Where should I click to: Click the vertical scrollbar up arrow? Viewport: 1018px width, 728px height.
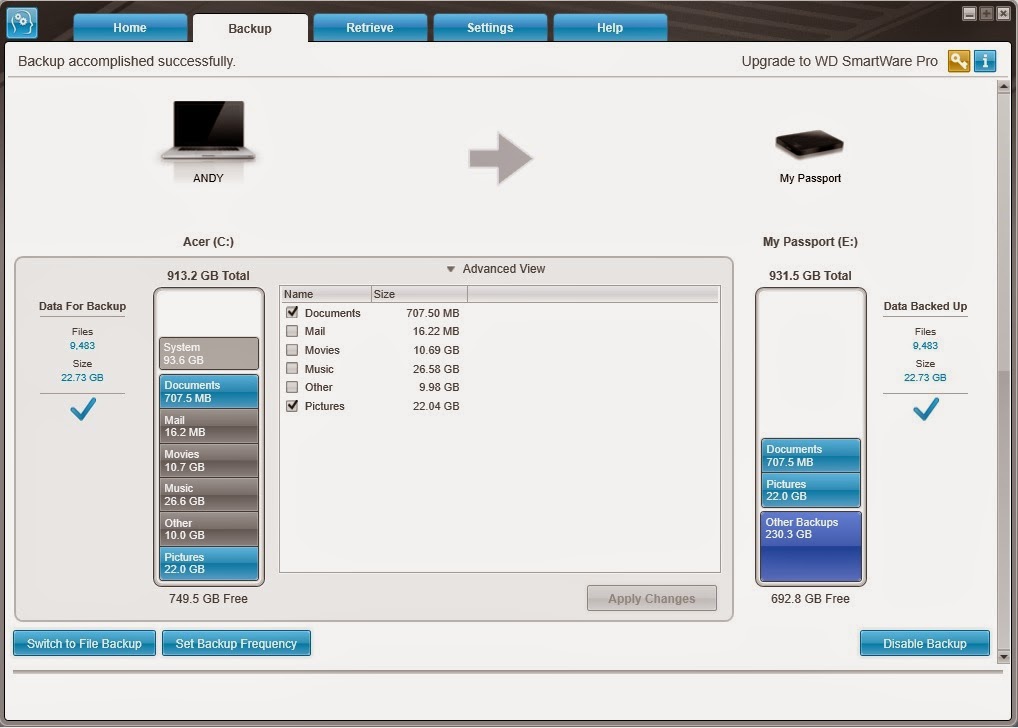[1004, 86]
